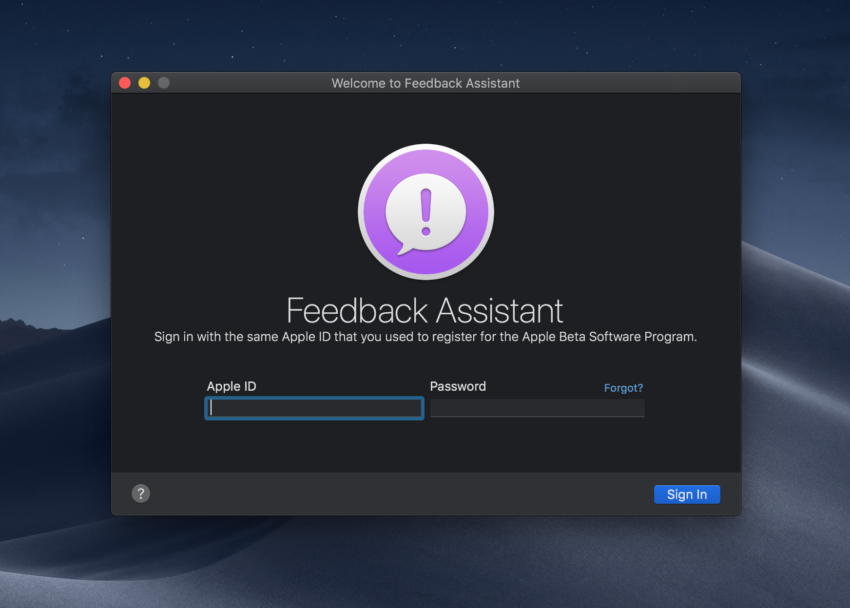Screen dimensions: 850x608
Task: Close the Feedback Assistant window
Action: 125,83
